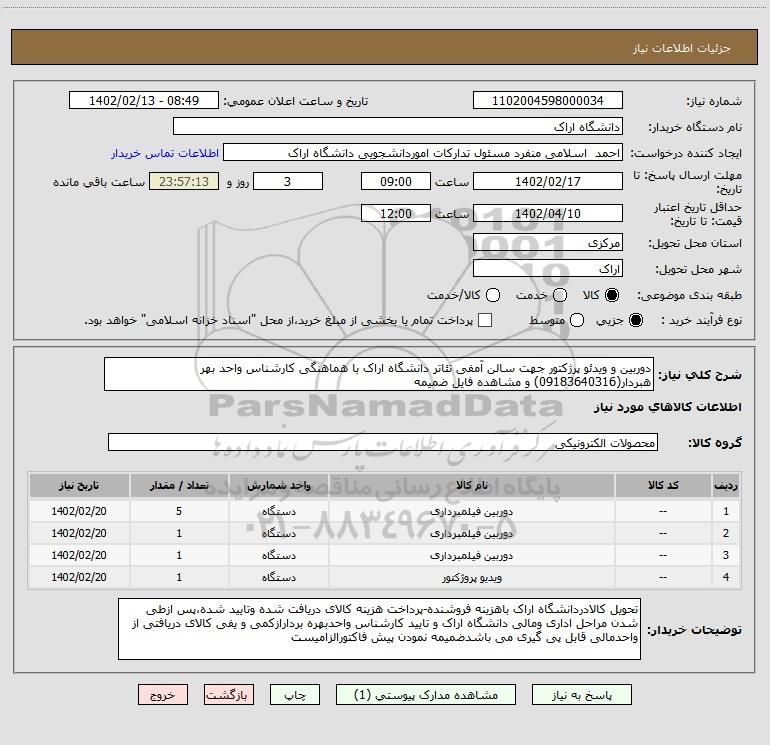This screenshot has height=745, width=770.
Task: Click the request creator field احمد اسلامی منفرد
Action: tap(423, 153)
